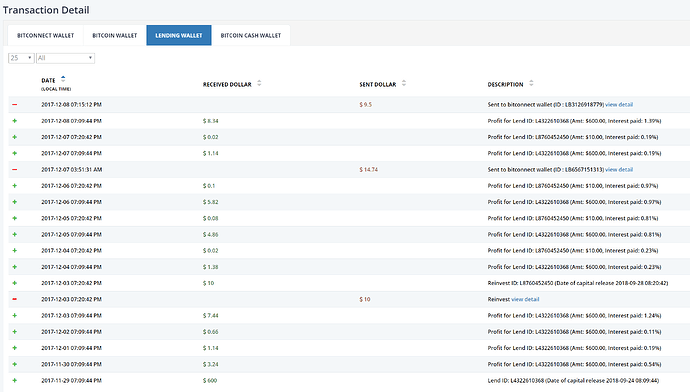
Task: Click plus icon for 2017-11-29 07:09:44 PM row
Action: click(15, 381)
